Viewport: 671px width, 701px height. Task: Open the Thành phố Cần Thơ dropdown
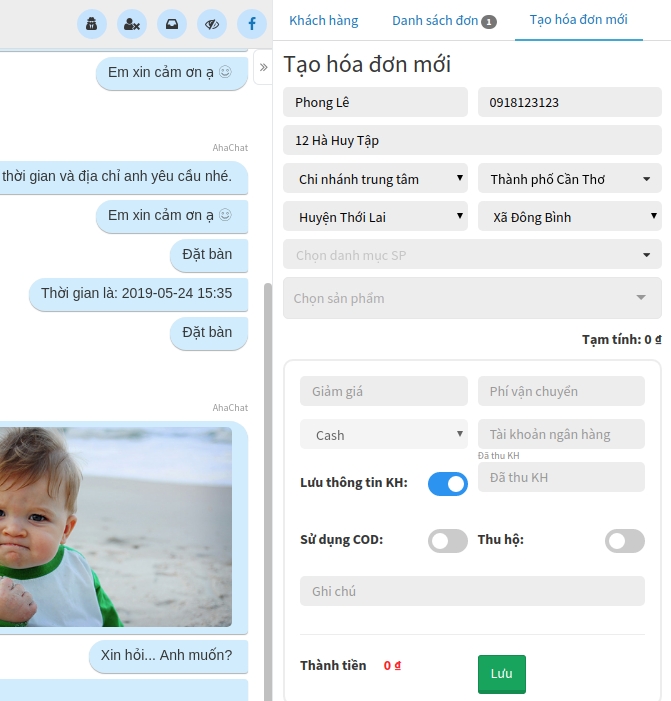(569, 180)
